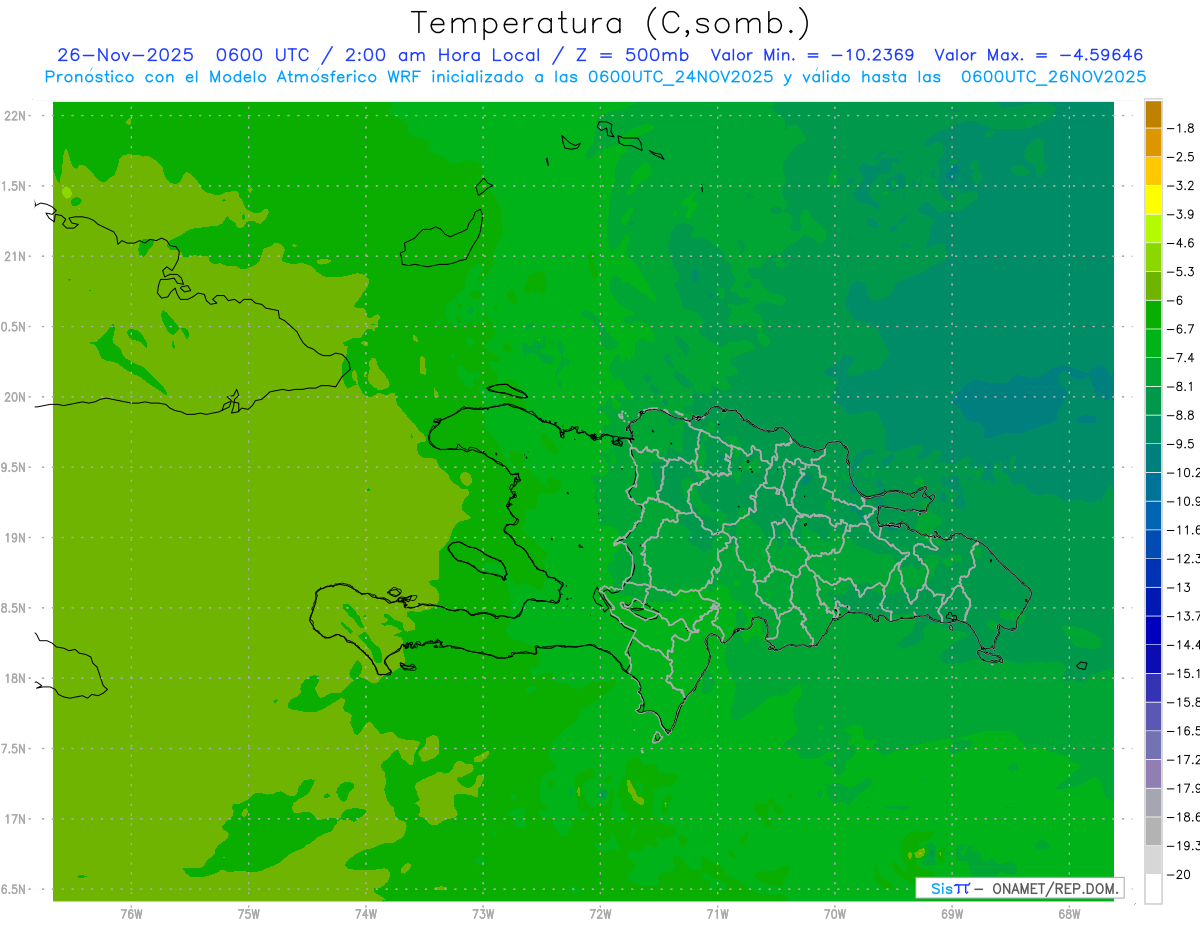Click the '73W' longitude axis label
The height and width of the screenshot is (927, 1200).
coord(483,914)
